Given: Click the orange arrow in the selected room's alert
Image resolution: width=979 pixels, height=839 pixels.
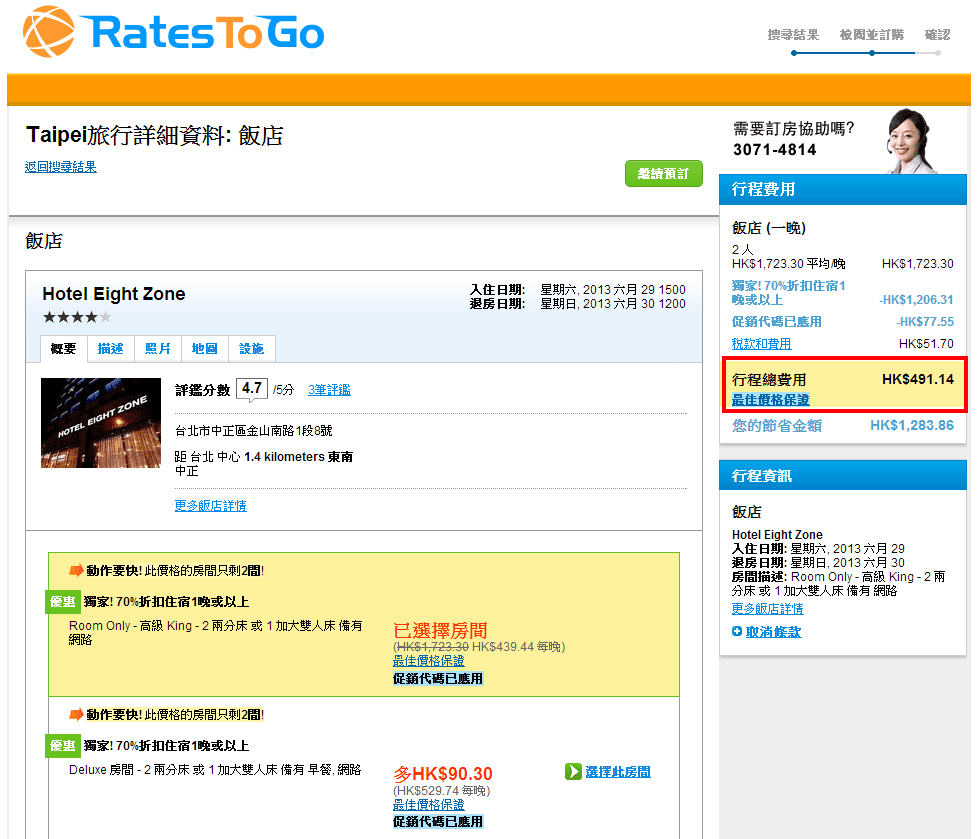Looking at the screenshot, I should click(x=76, y=571).
